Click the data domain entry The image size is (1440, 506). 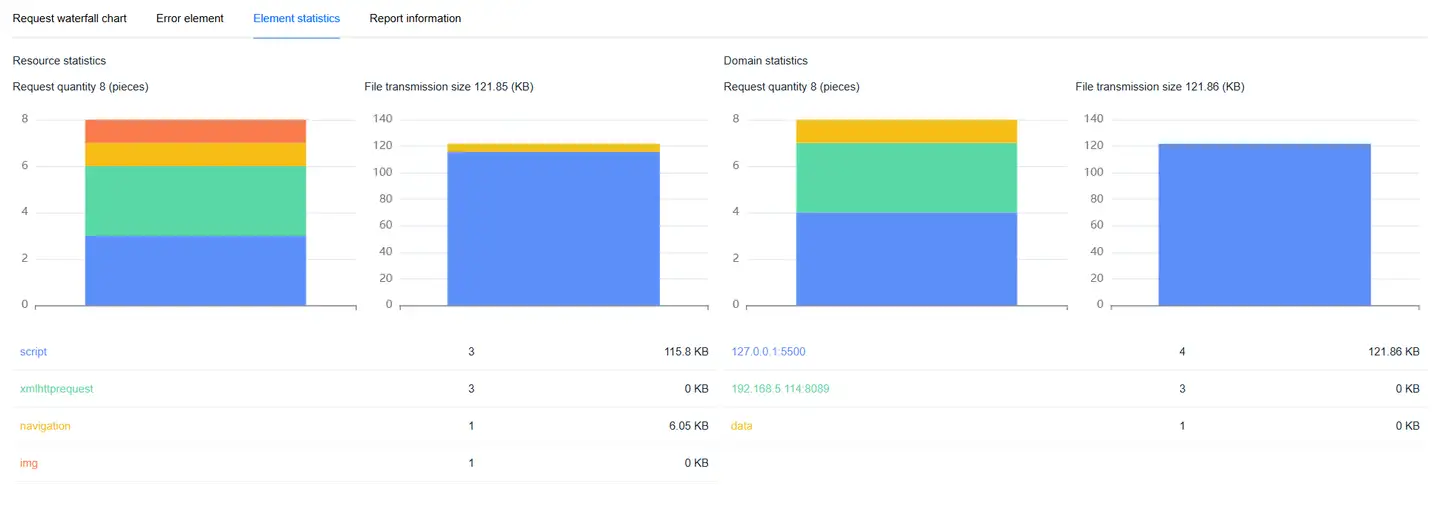(x=742, y=426)
